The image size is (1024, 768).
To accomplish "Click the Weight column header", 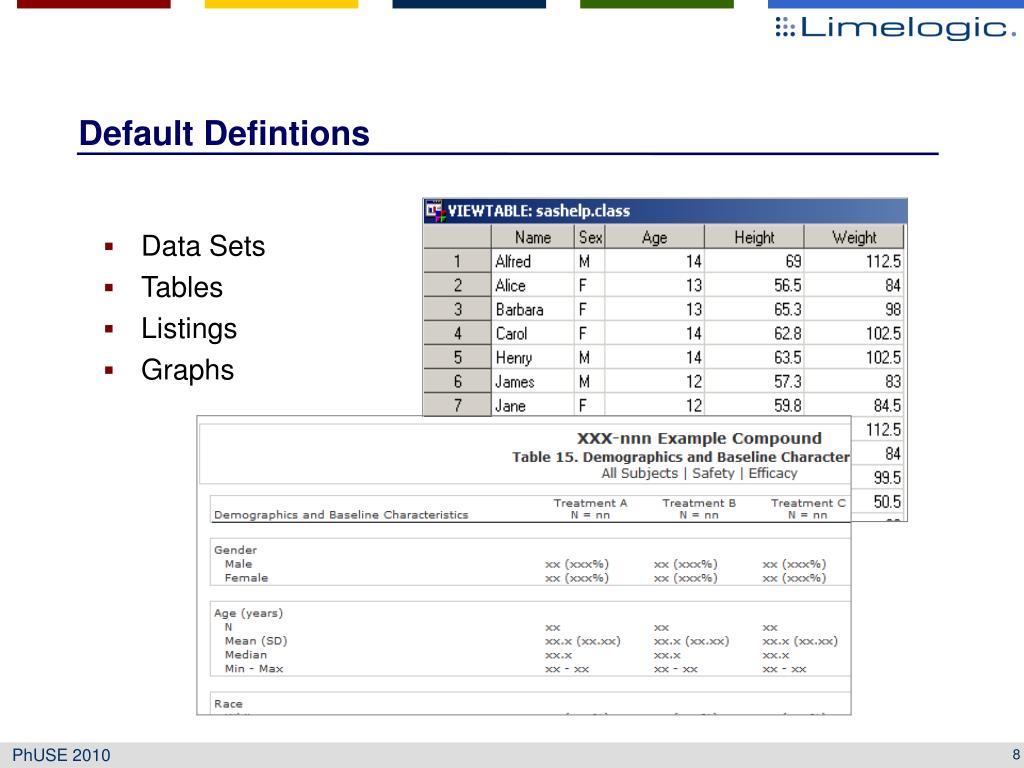I will click(854, 237).
